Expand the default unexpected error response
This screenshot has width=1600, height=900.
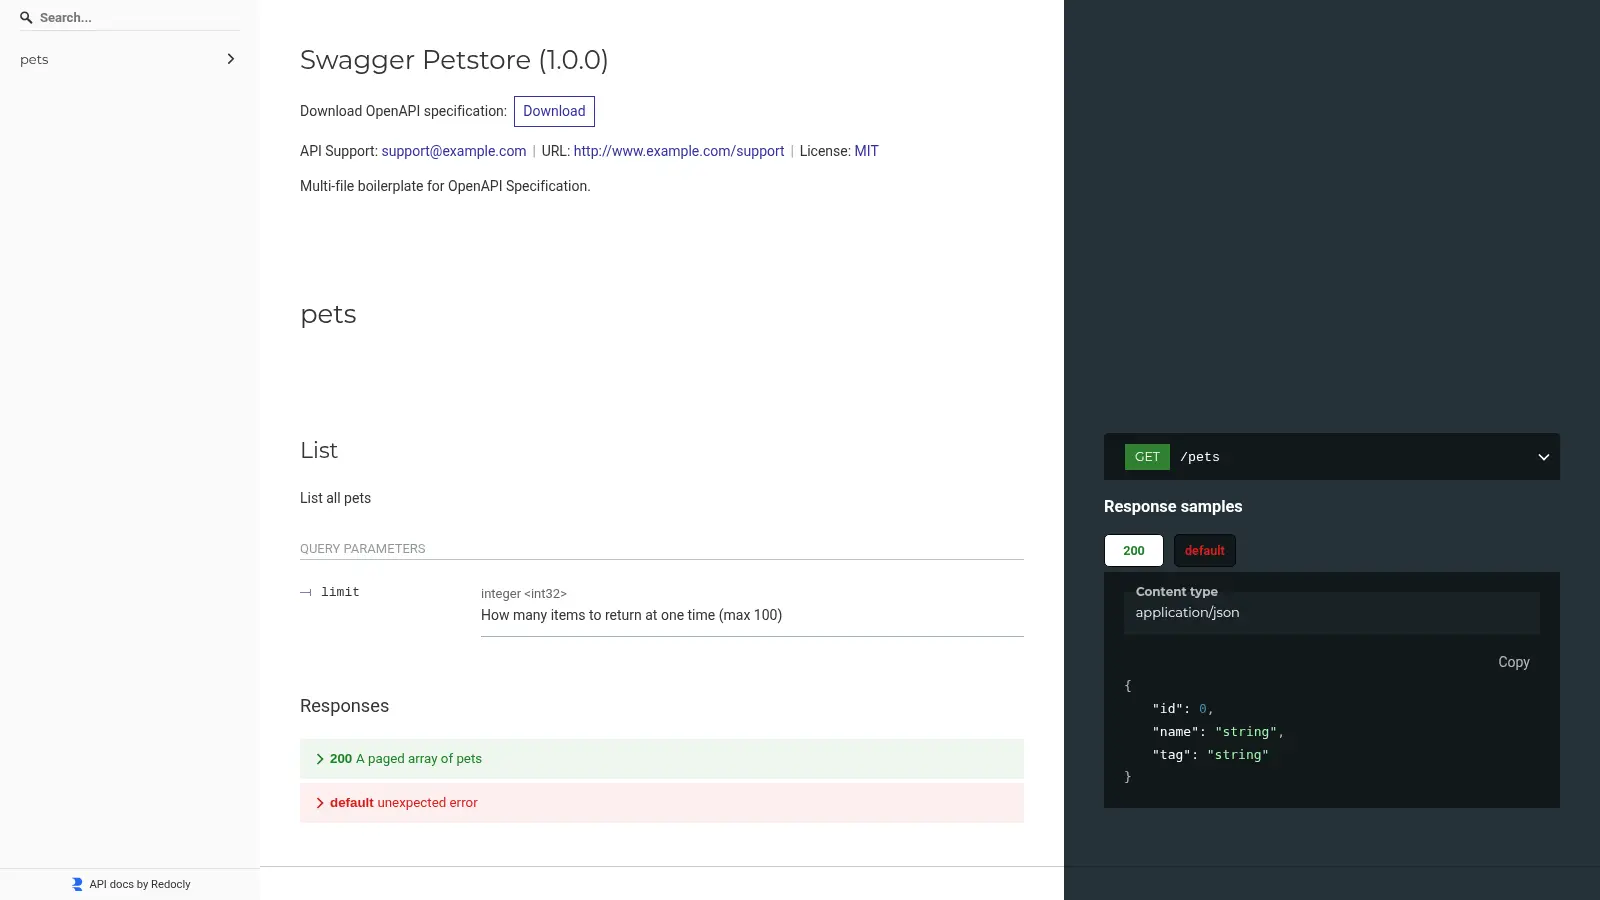[662, 803]
